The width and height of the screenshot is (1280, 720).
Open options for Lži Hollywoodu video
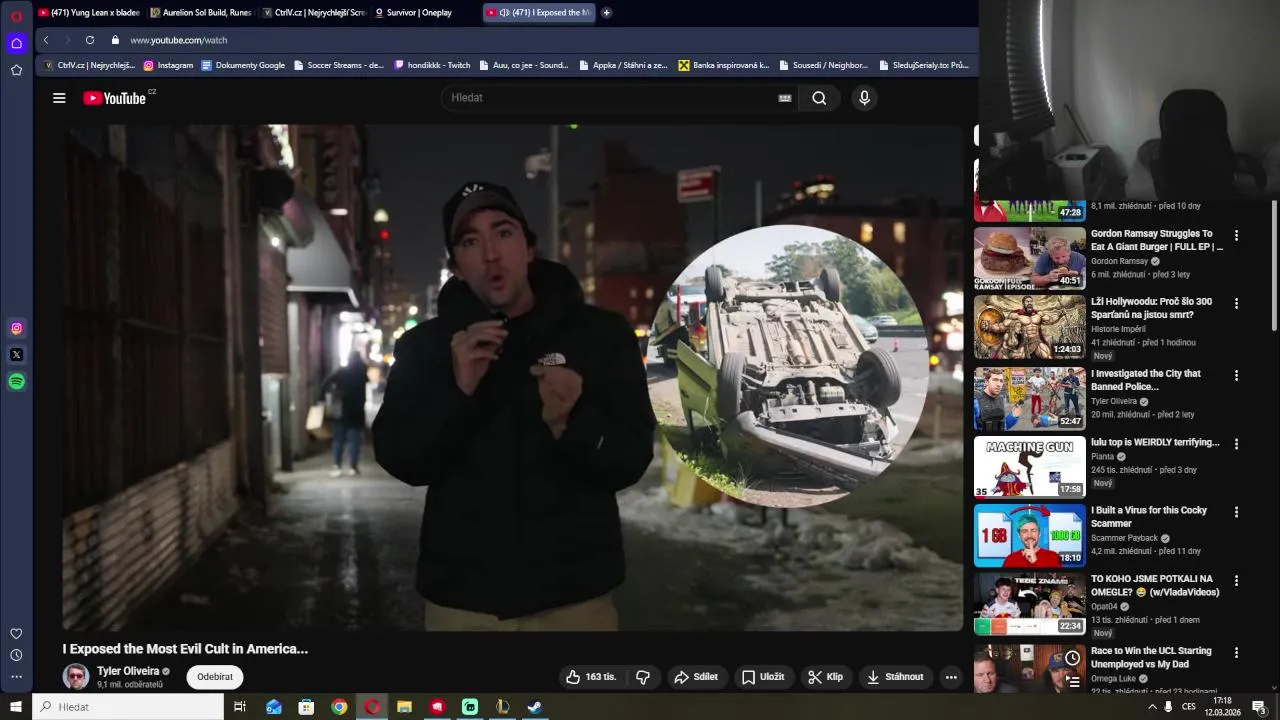1236,303
